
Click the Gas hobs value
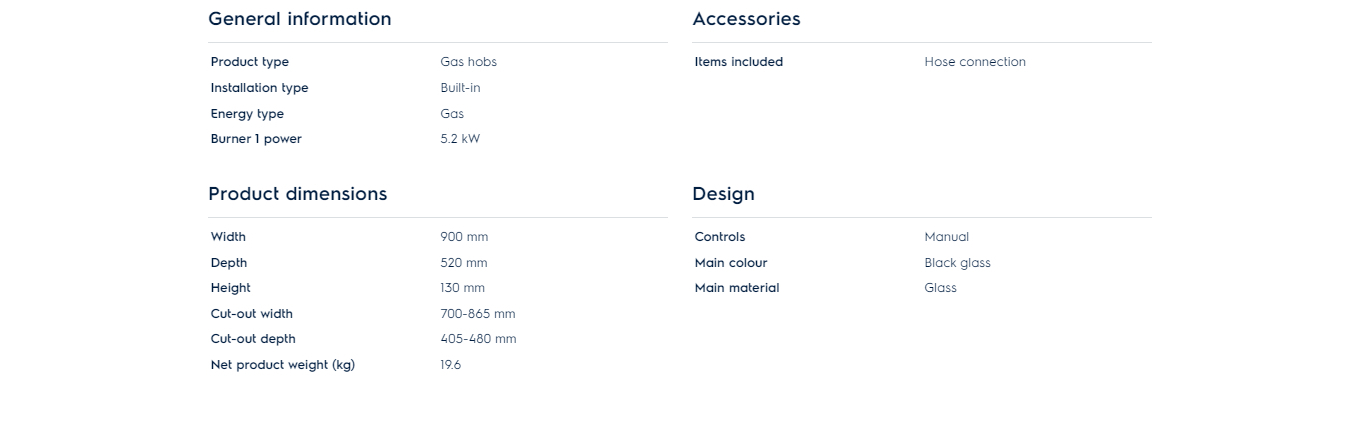tap(468, 62)
